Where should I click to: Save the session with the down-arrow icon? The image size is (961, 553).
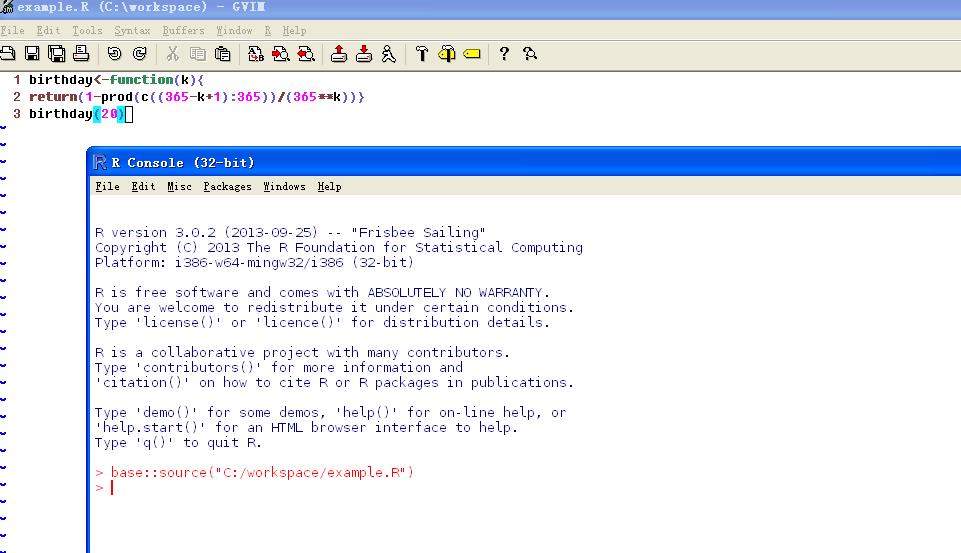[364, 54]
